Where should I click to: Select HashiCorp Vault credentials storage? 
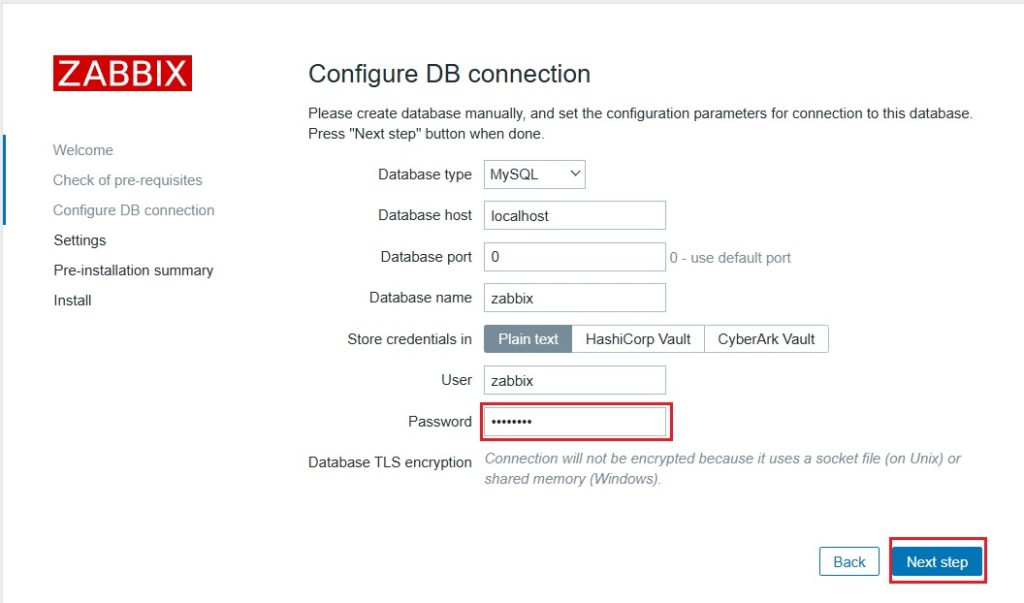(x=638, y=339)
